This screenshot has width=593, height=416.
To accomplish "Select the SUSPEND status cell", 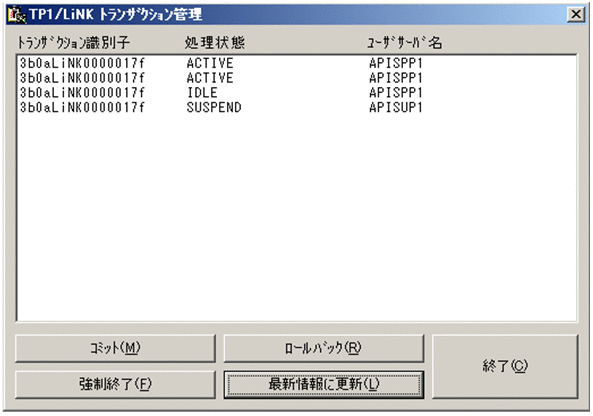I will [214, 107].
